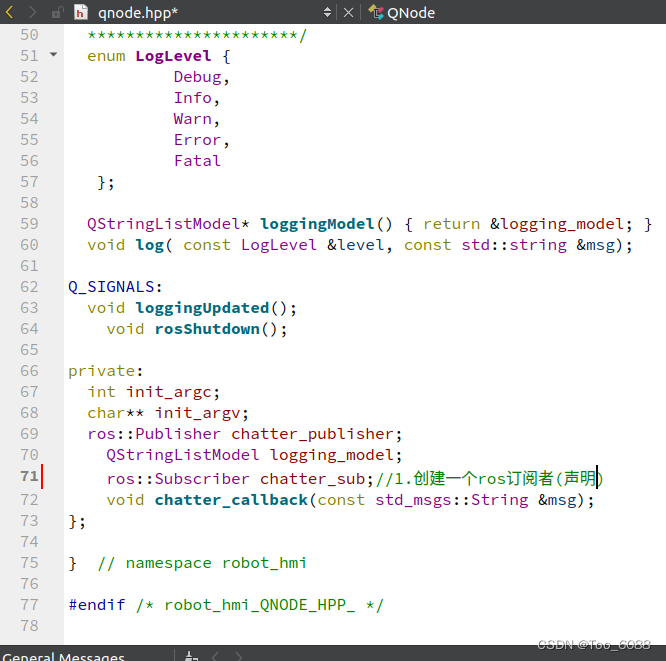The width and height of the screenshot is (666, 661).
Task: Open the General Messages output pane
Action: [64, 656]
